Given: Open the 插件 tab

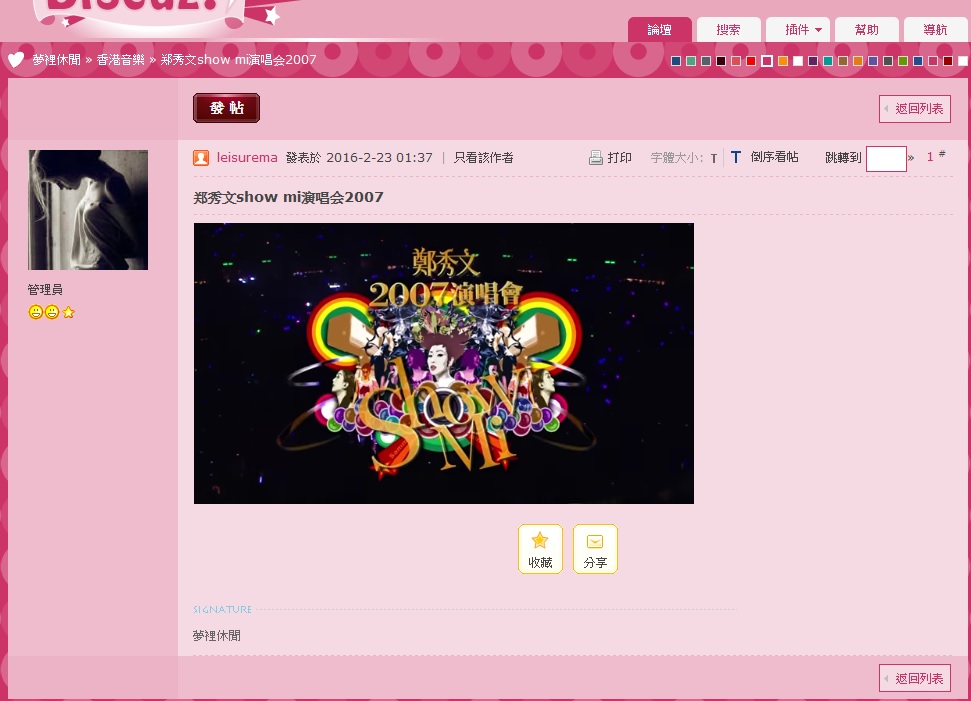Looking at the screenshot, I should [798, 30].
